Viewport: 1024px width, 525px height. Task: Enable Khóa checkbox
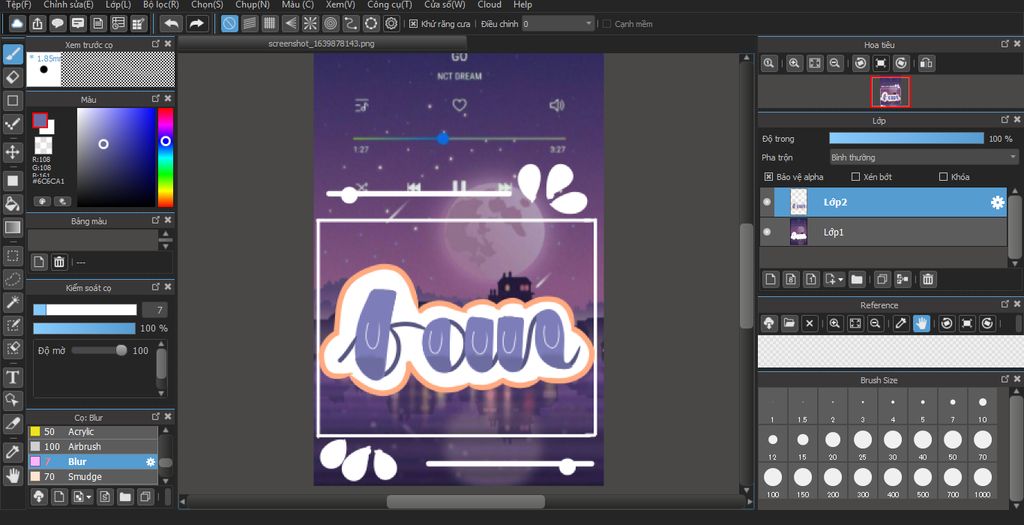point(943,177)
